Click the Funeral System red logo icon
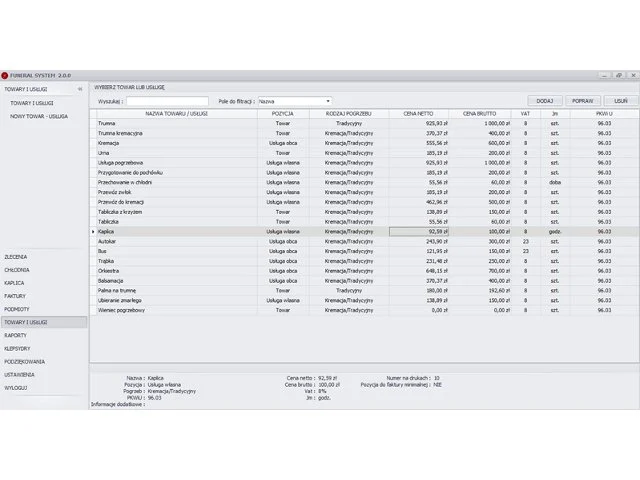The image size is (640, 480). coord(4,75)
